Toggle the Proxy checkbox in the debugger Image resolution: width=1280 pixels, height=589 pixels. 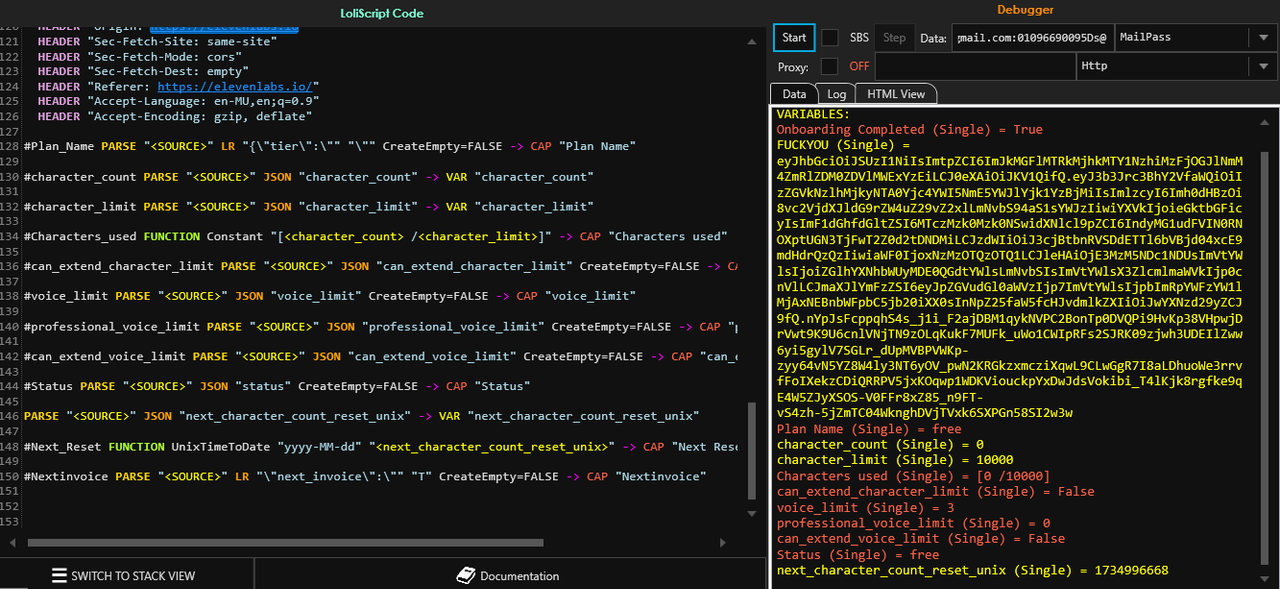click(829, 66)
